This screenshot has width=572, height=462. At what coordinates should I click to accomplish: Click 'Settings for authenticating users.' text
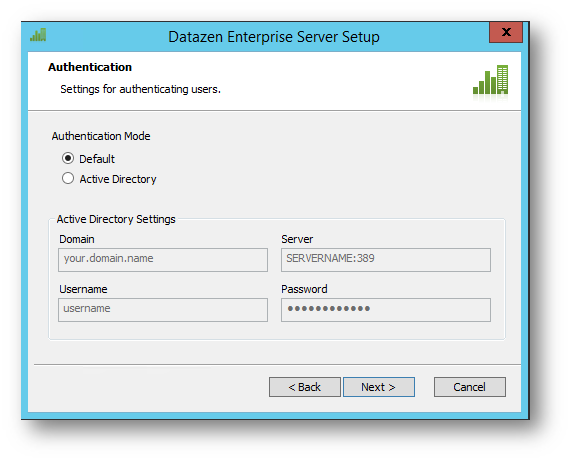(140, 89)
